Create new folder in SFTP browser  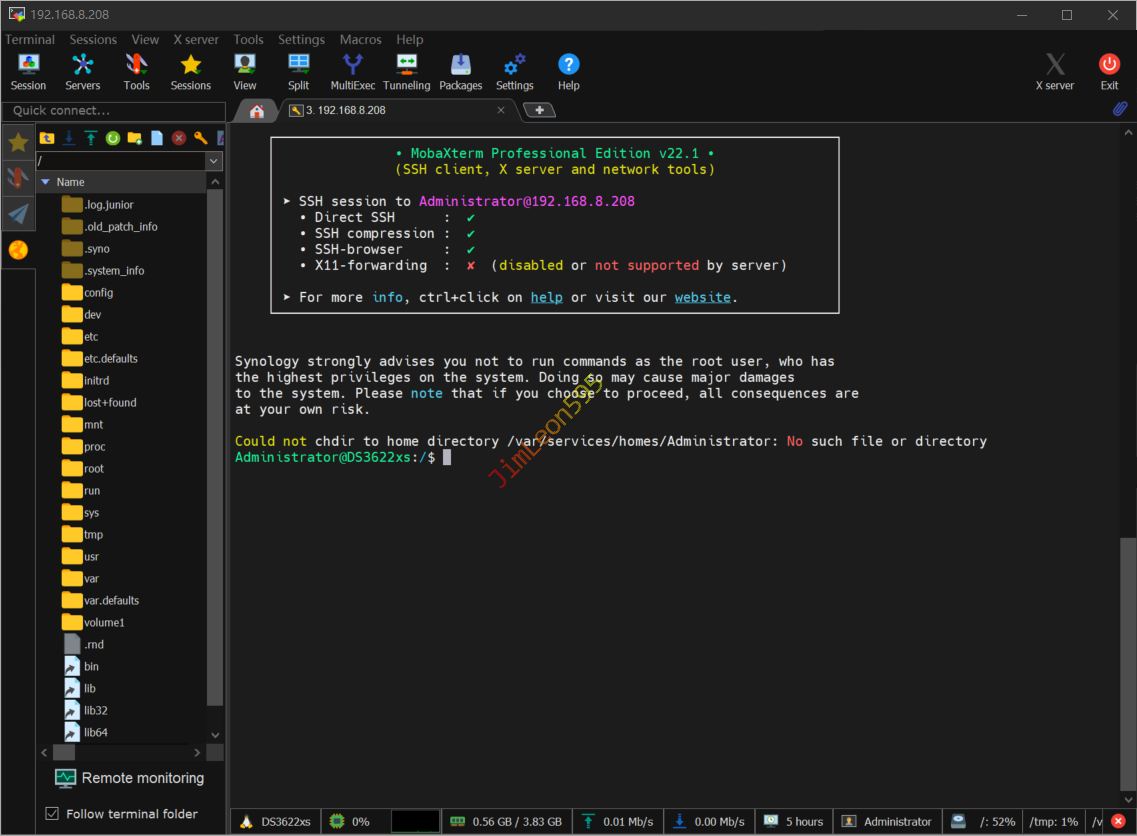pos(135,138)
